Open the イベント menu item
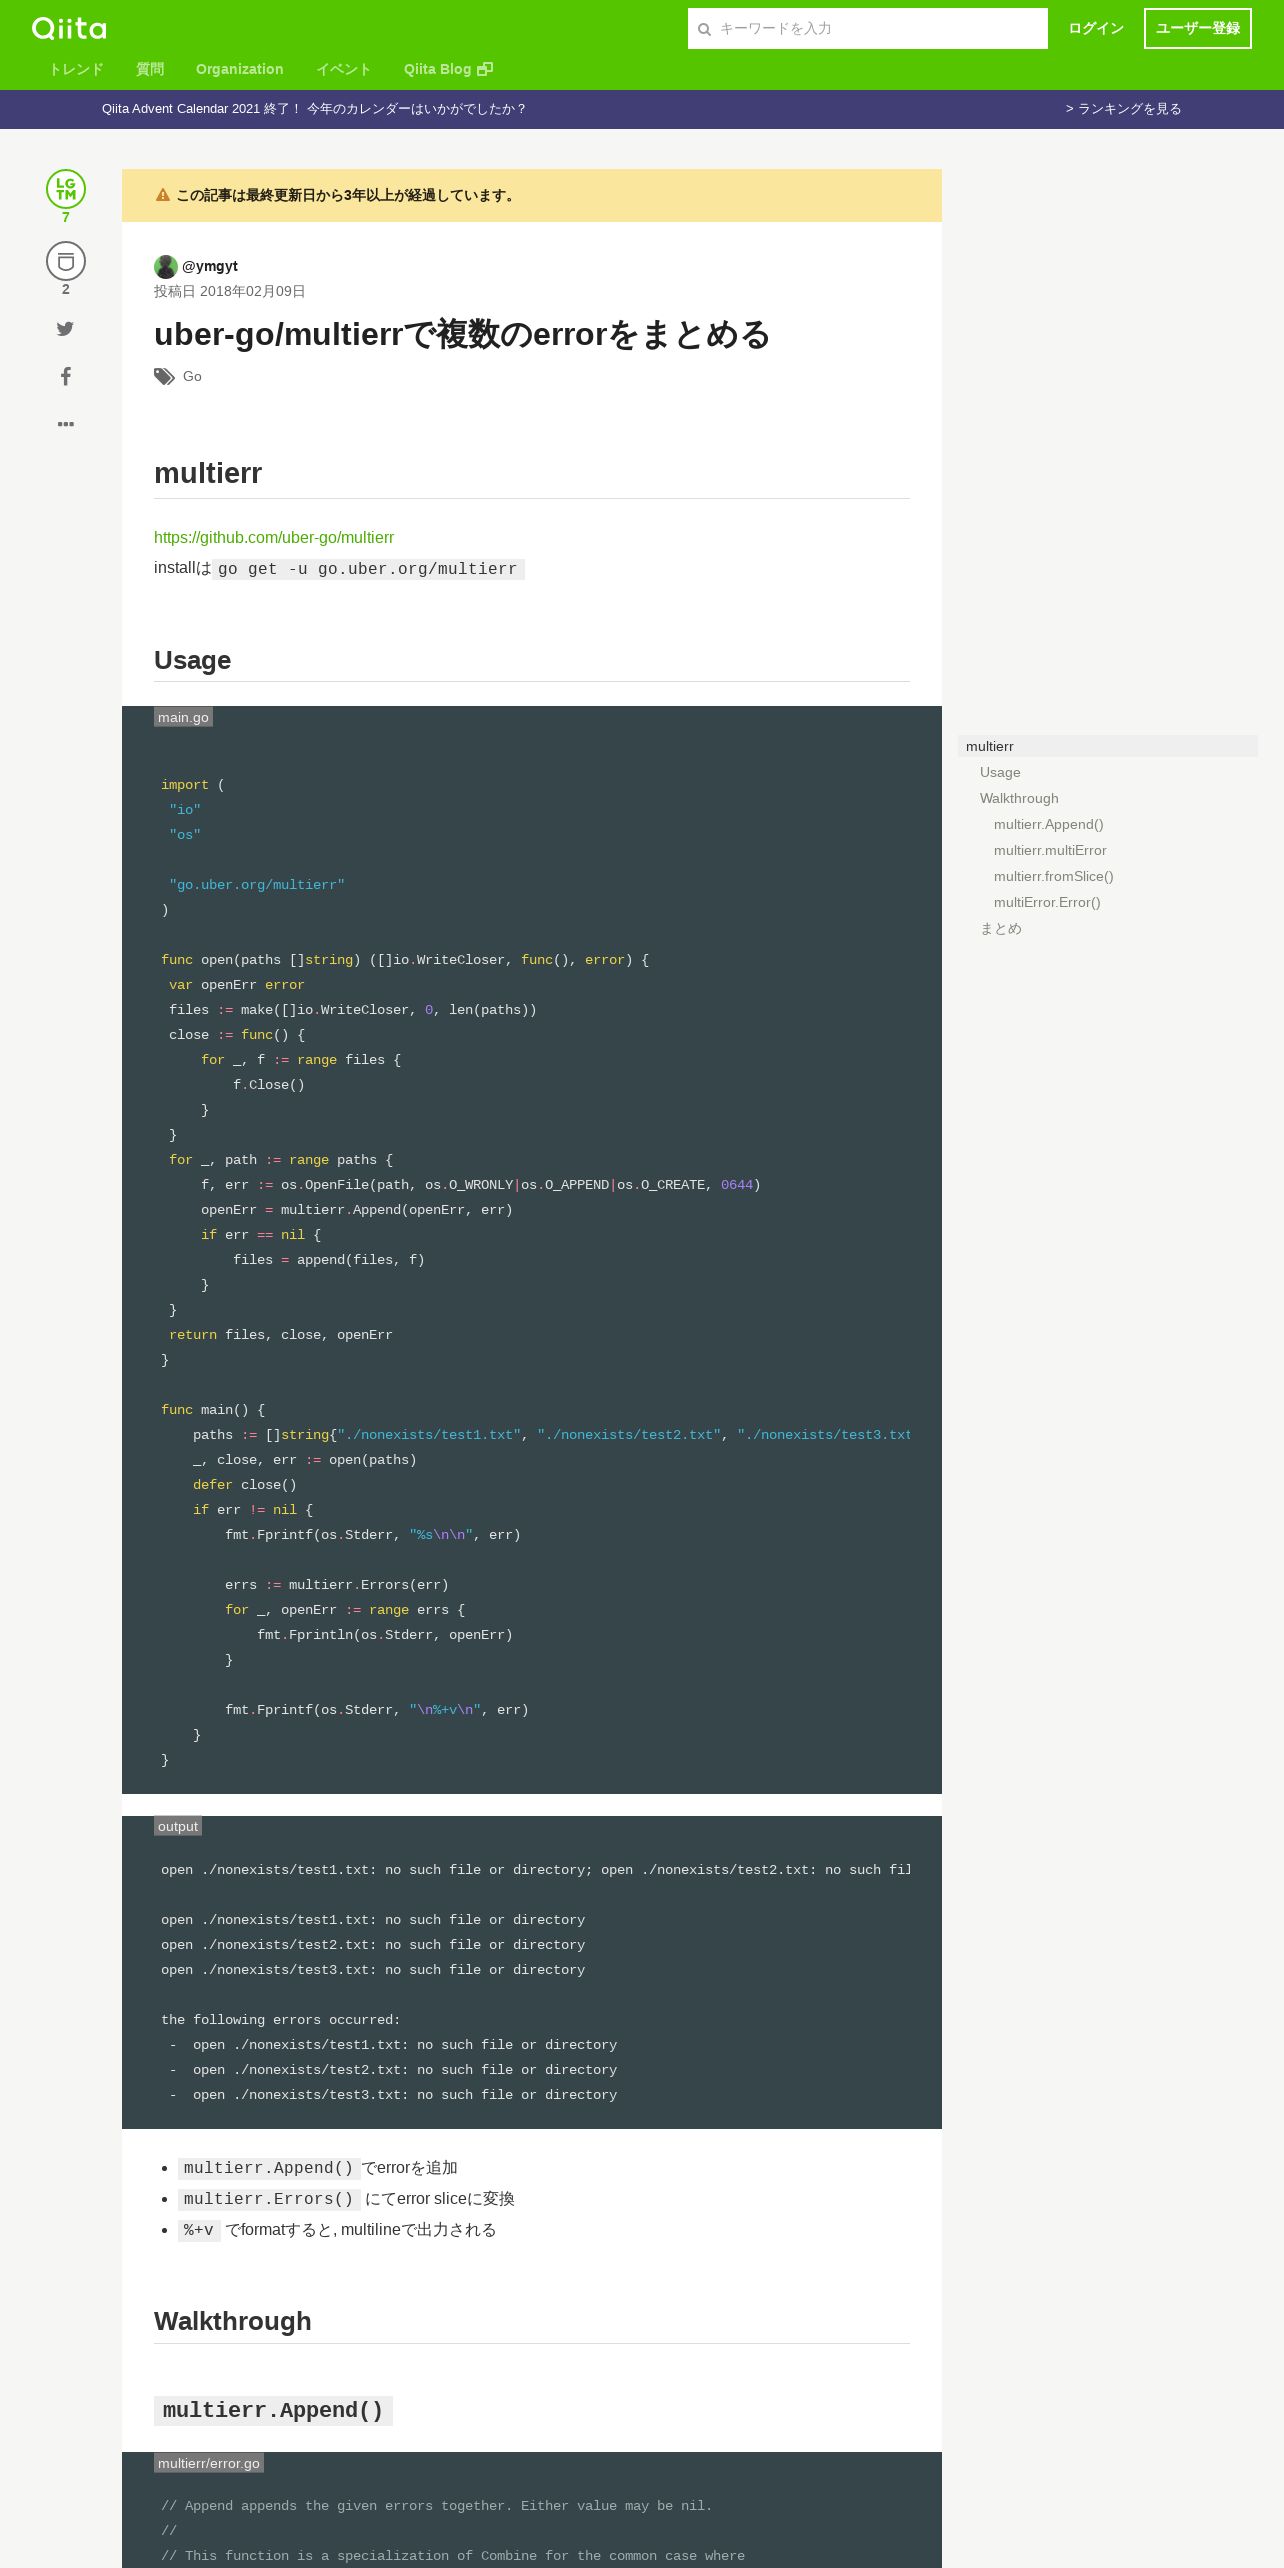1284x2568 pixels. 344,69
